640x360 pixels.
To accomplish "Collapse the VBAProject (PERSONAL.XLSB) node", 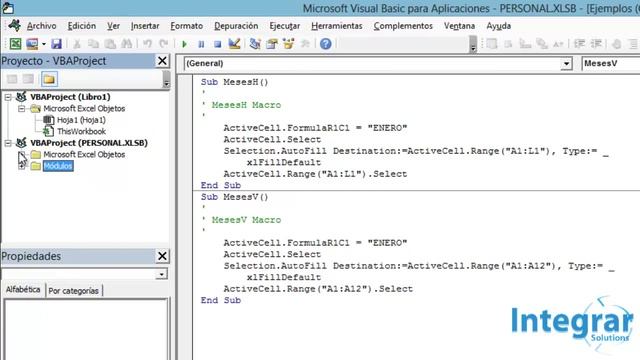I will [x=8, y=143].
